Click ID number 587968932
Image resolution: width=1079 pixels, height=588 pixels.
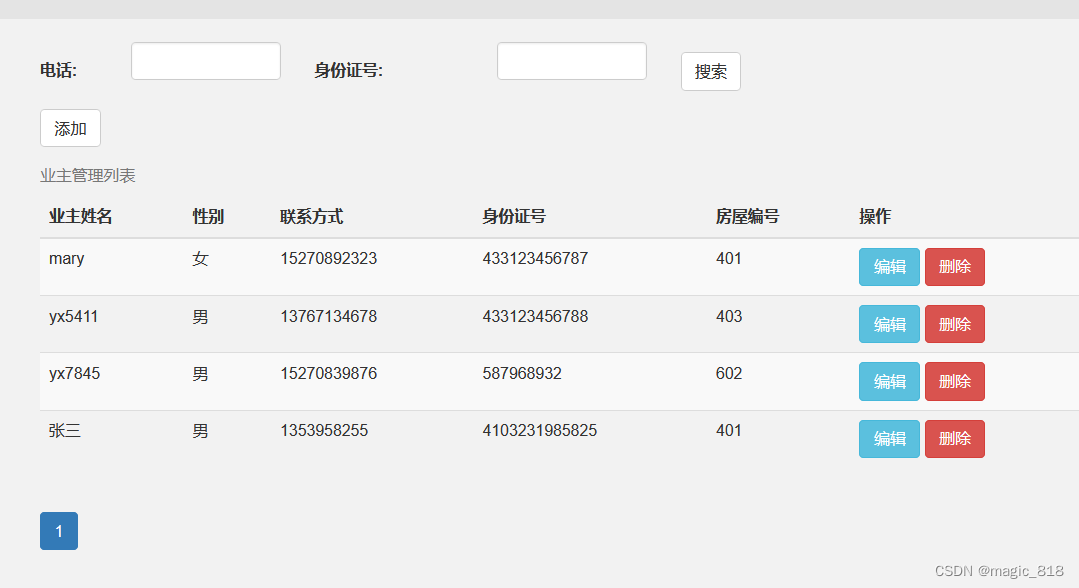(522, 373)
